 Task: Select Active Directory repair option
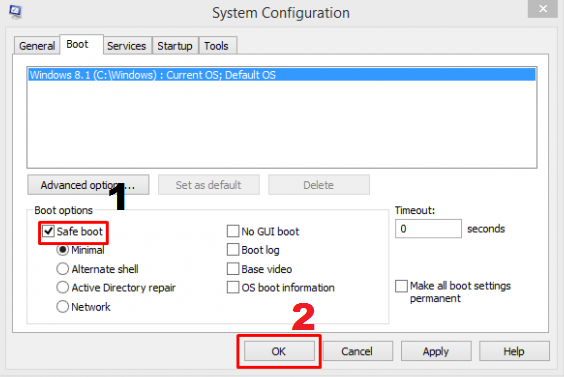pos(63,287)
